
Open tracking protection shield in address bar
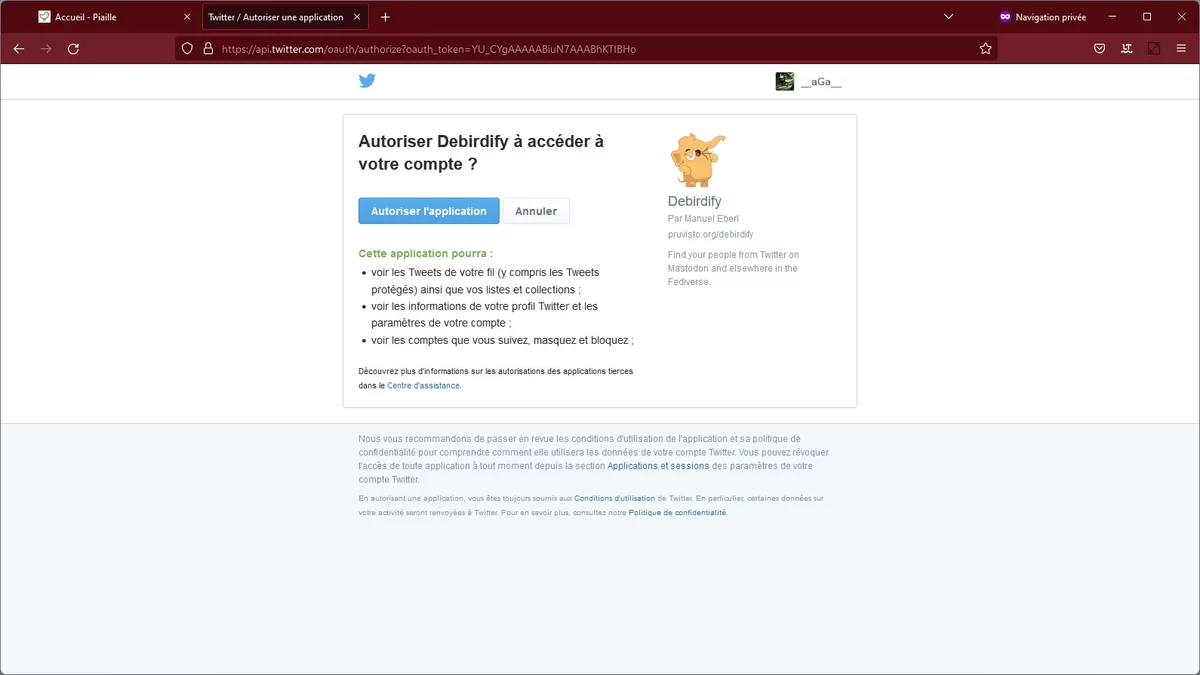click(x=187, y=48)
